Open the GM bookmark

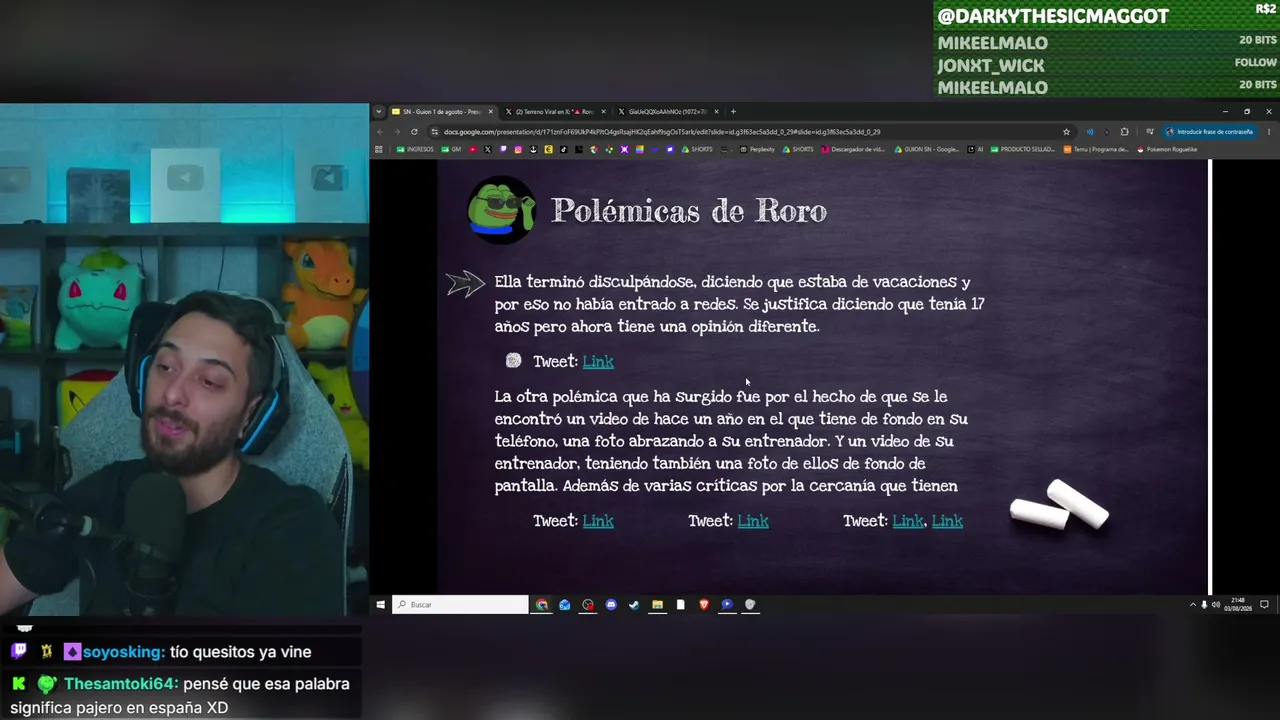tap(452, 150)
